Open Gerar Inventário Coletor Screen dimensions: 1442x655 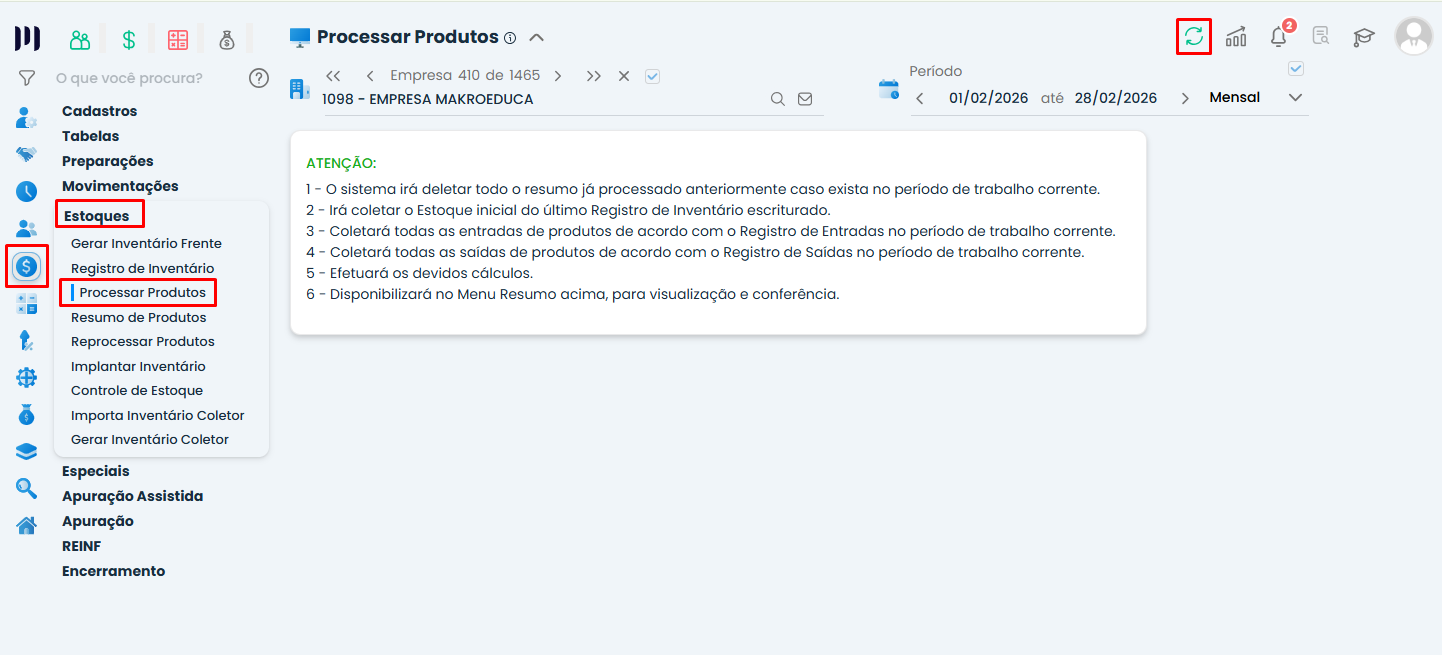150,439
